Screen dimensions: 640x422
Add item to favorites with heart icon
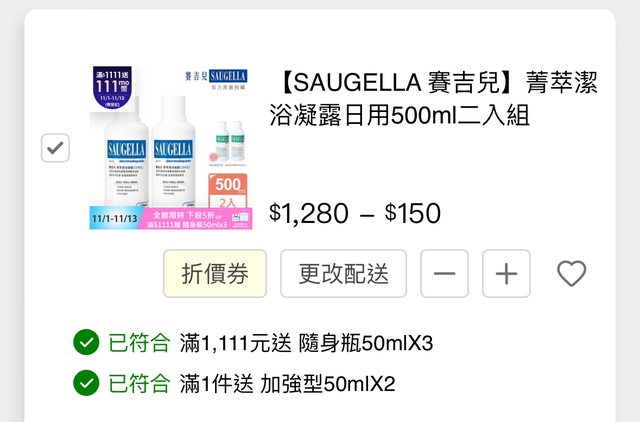point(571,273)
